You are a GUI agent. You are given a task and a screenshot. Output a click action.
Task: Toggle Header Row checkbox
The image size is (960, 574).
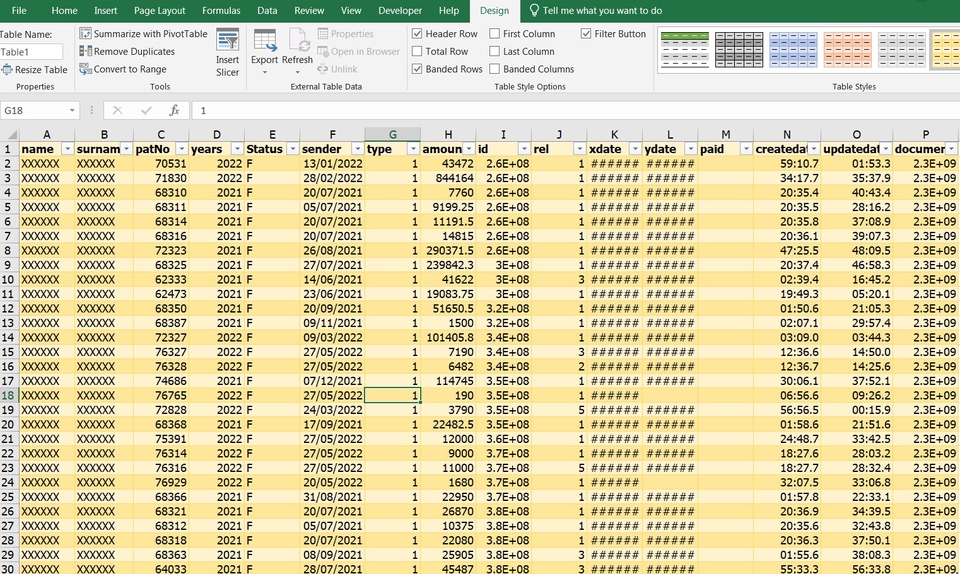click(x=417, y=33)
